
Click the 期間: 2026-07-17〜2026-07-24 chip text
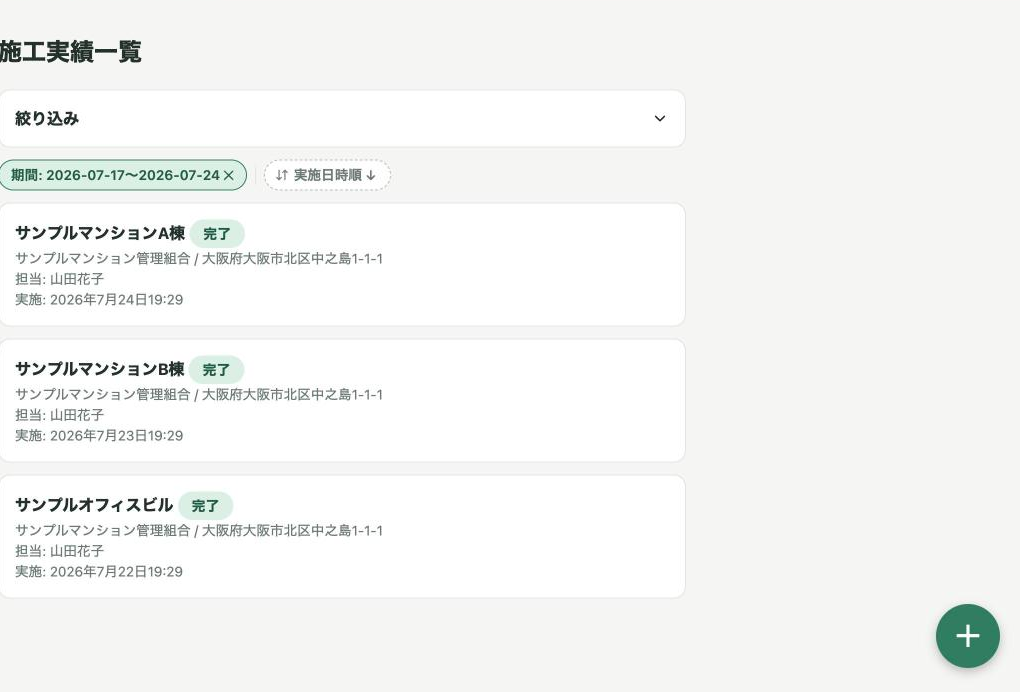tap(115, 175)
